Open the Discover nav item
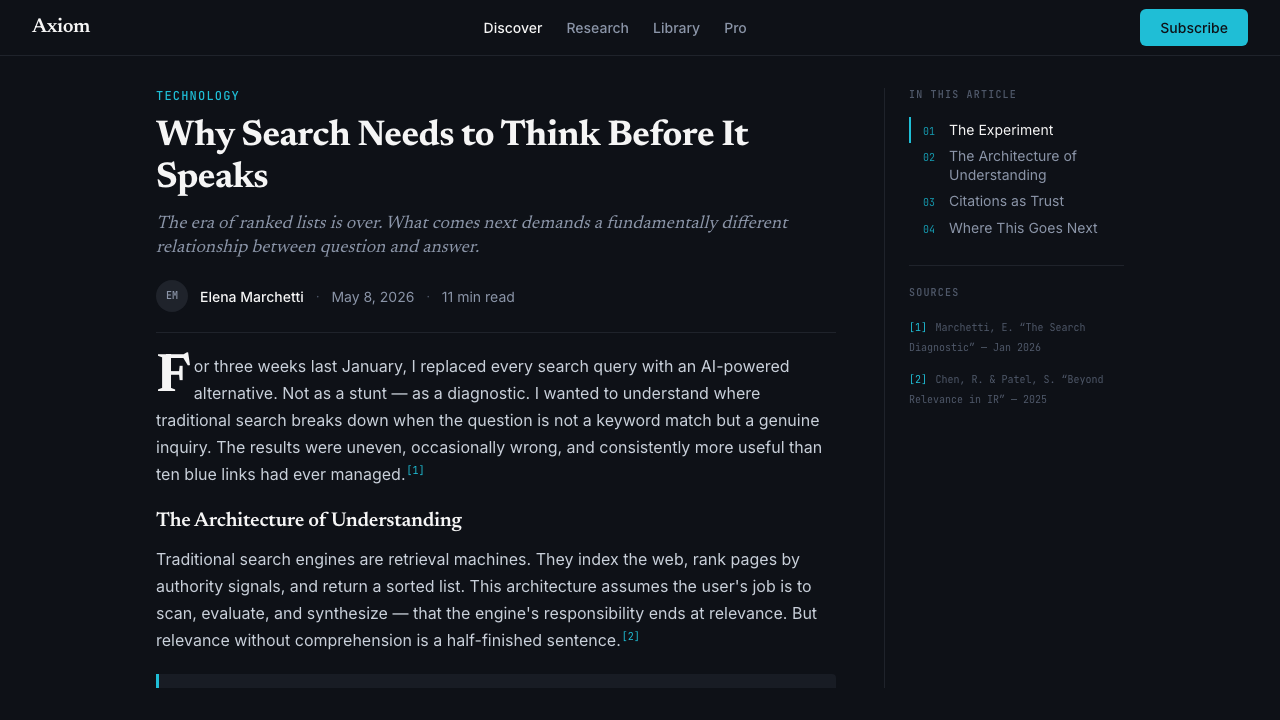This screenshot has height=720, width=1280. coord(513,28)
